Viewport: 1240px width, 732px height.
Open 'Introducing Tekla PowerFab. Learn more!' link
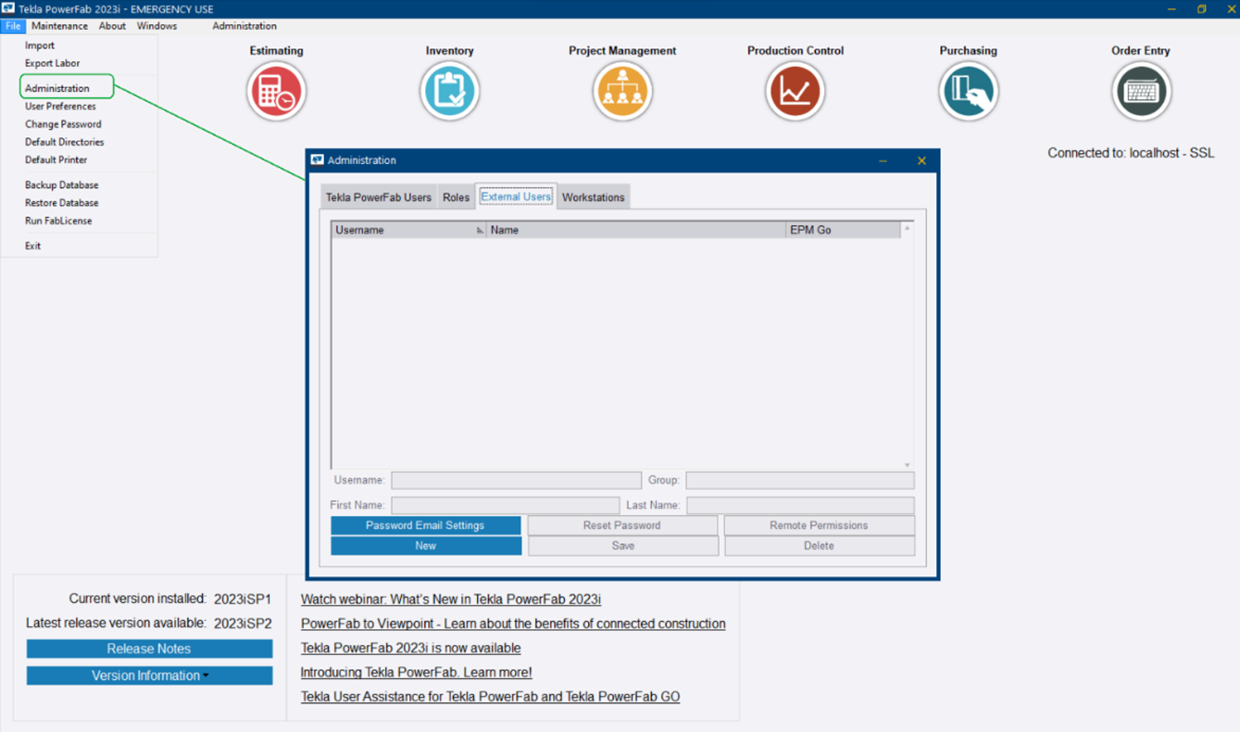(416, 673)
